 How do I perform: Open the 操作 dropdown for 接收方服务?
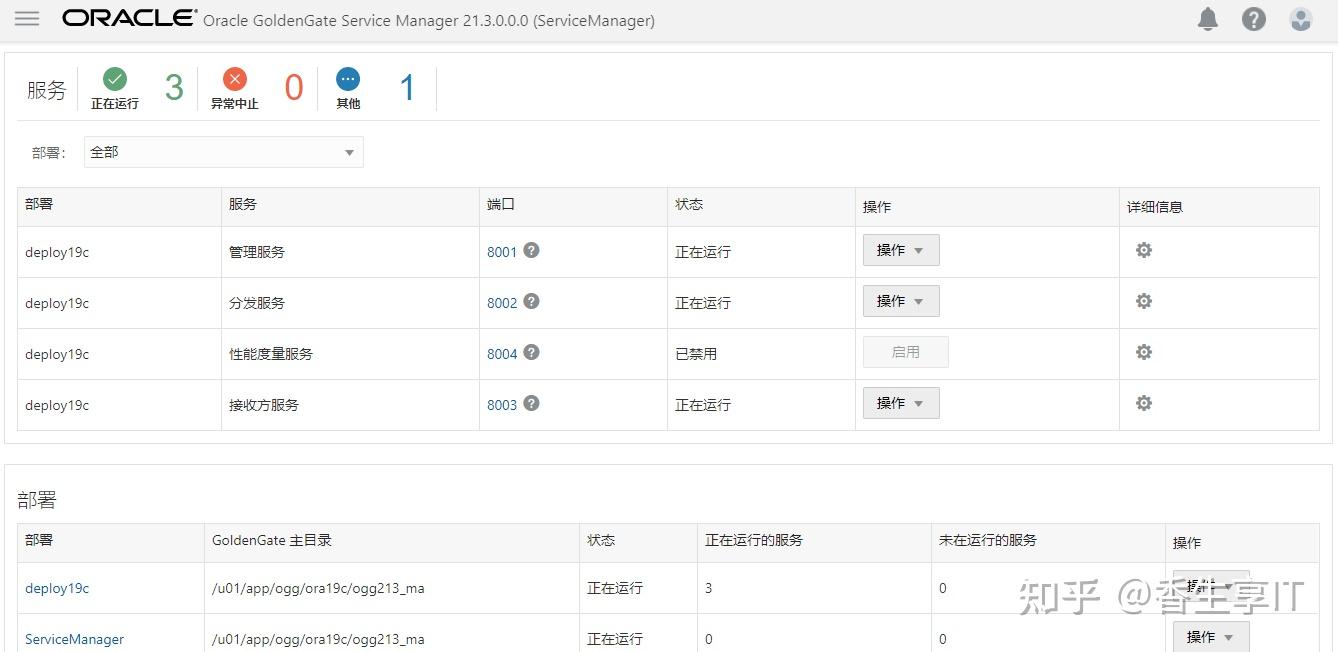(899, 403)
